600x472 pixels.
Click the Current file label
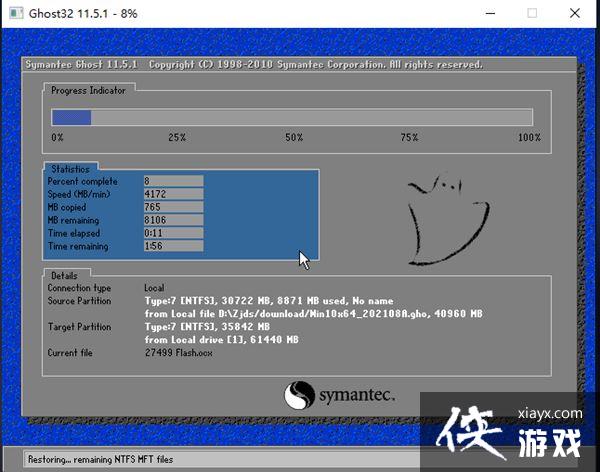pos(70,353)
